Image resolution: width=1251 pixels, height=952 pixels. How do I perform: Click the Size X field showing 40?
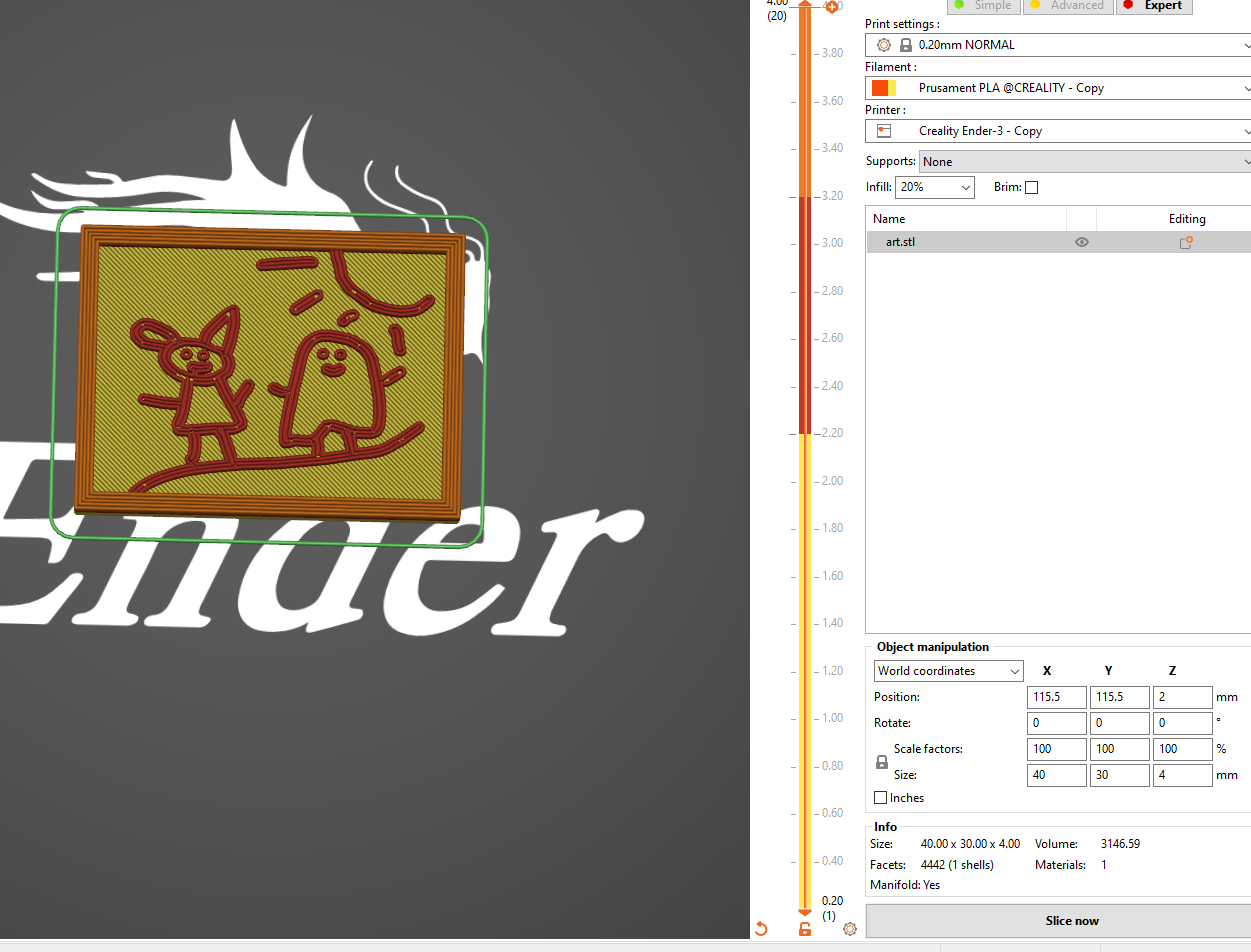[x=1057, y=775]
